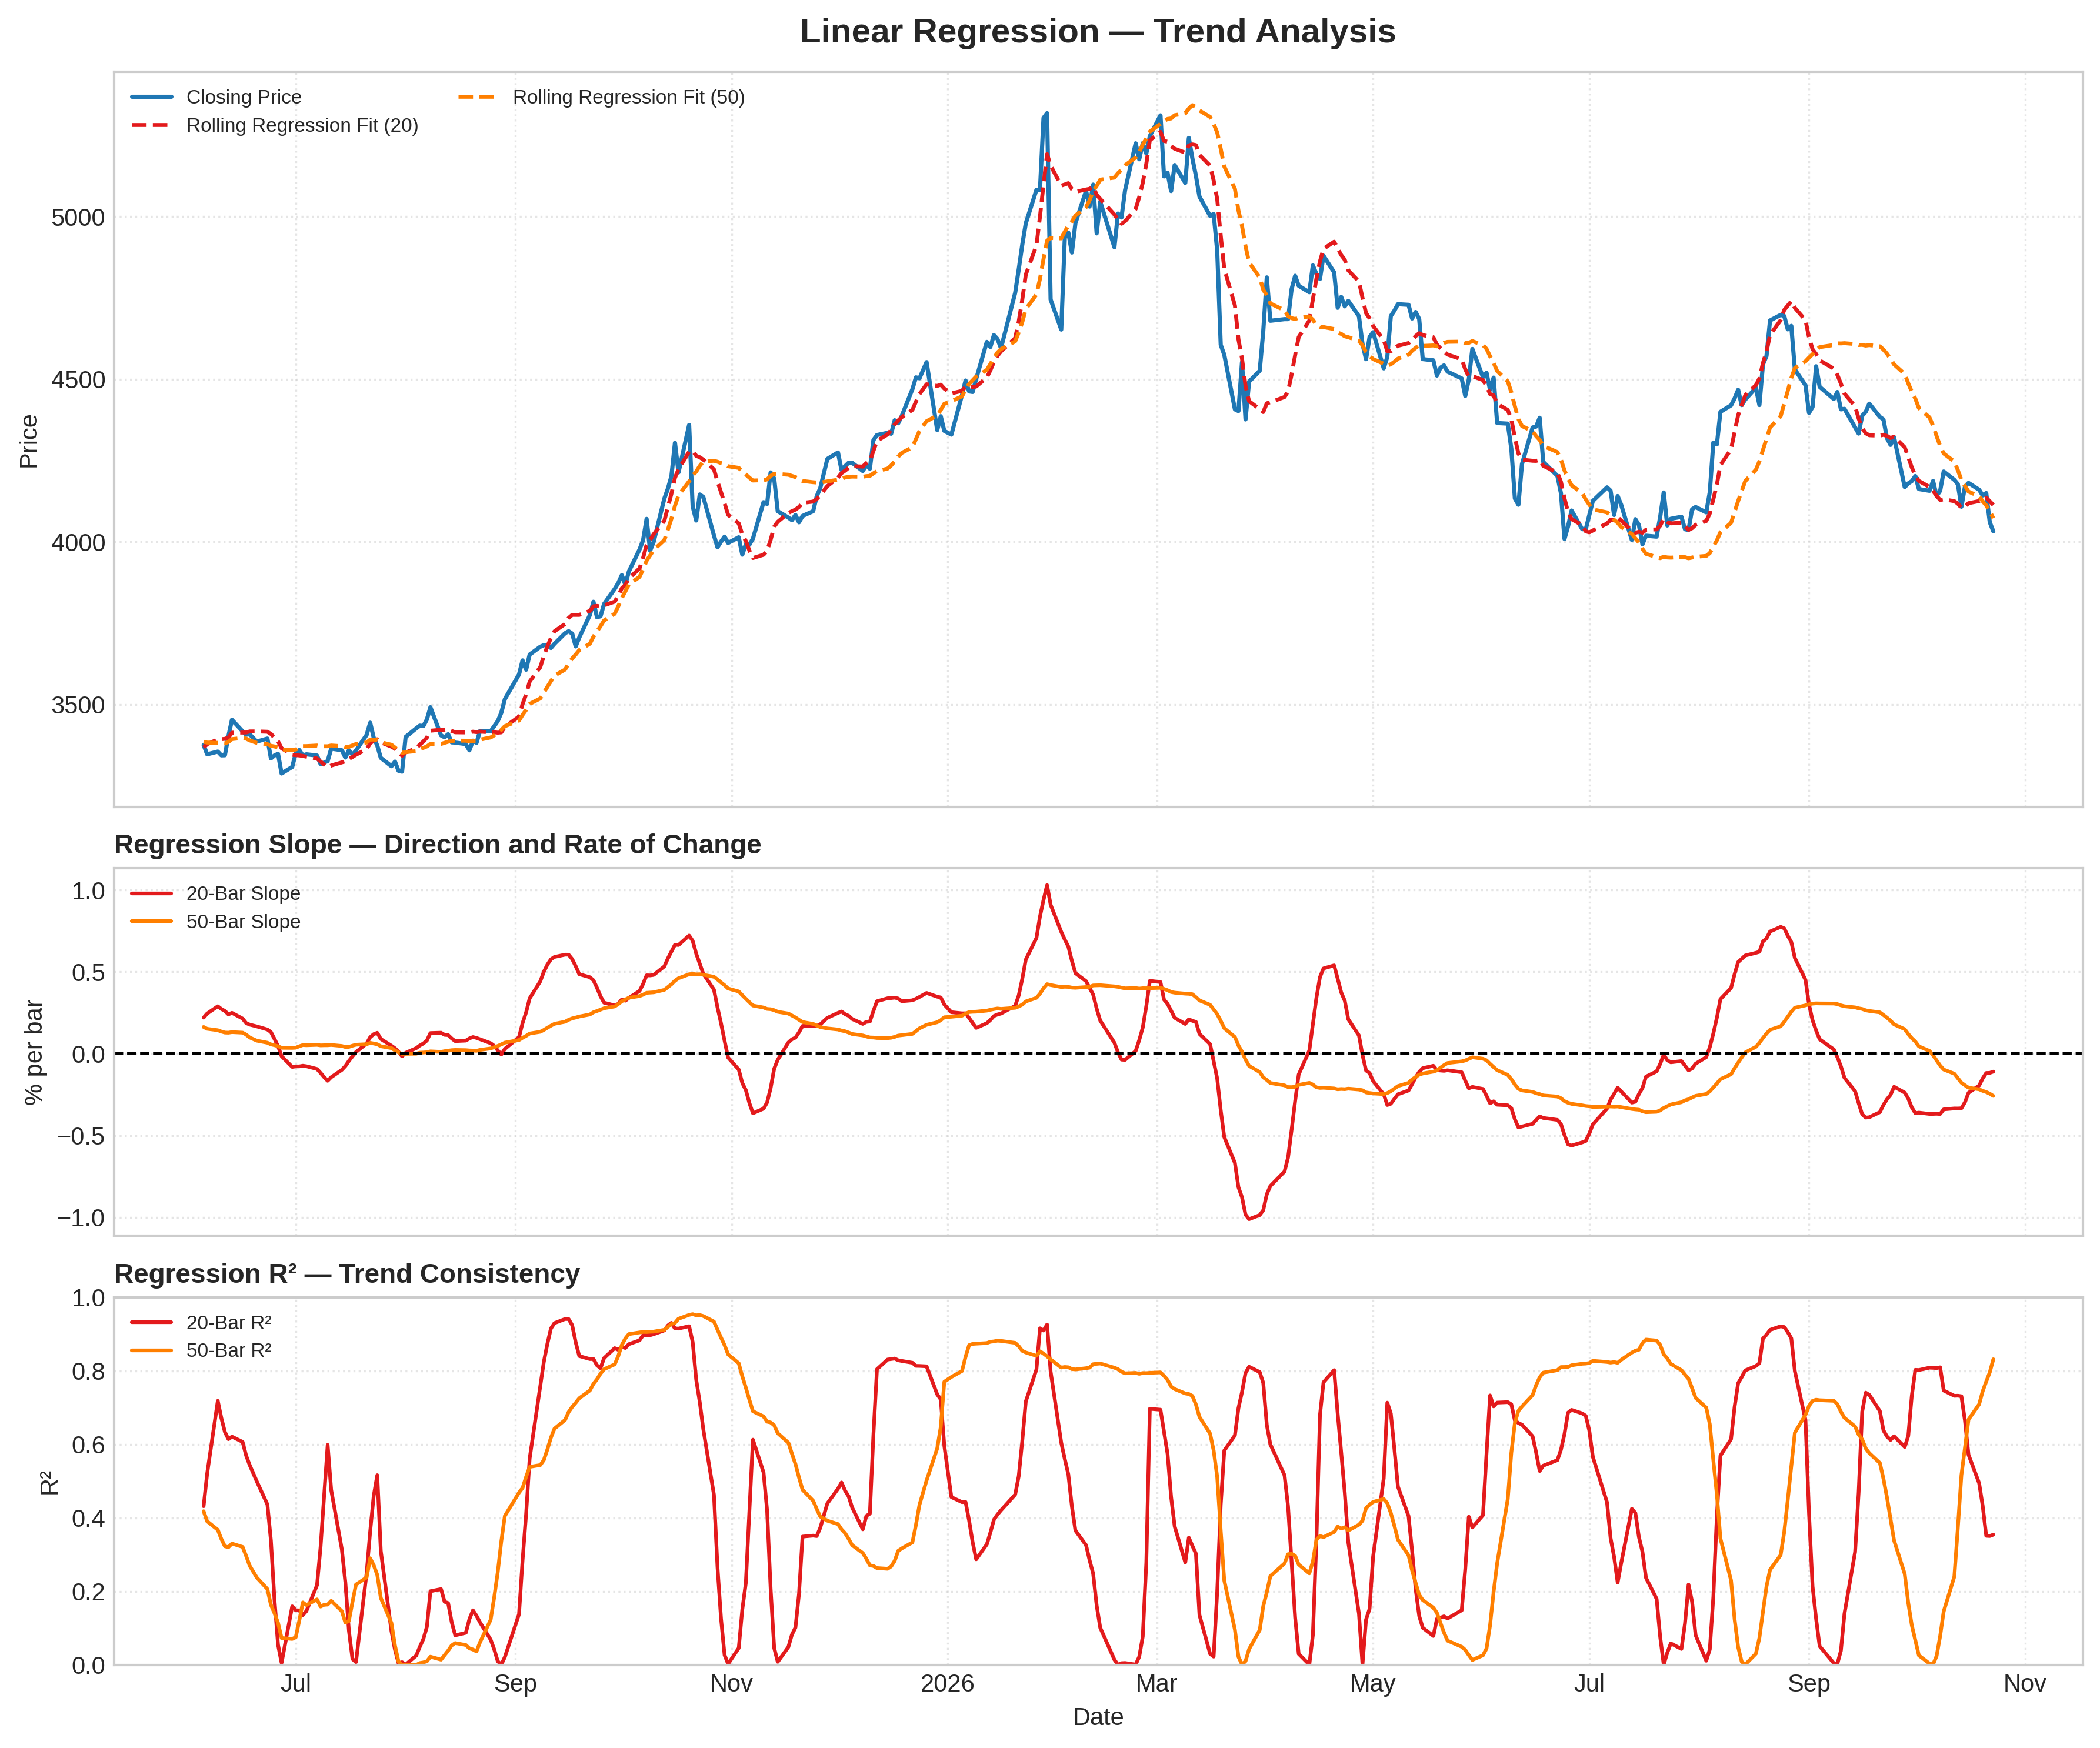Click the 'Nov' tick at the right end of the date axis
The height and width of the screenshot is (1748, 2100).
coord(2025,1683)
